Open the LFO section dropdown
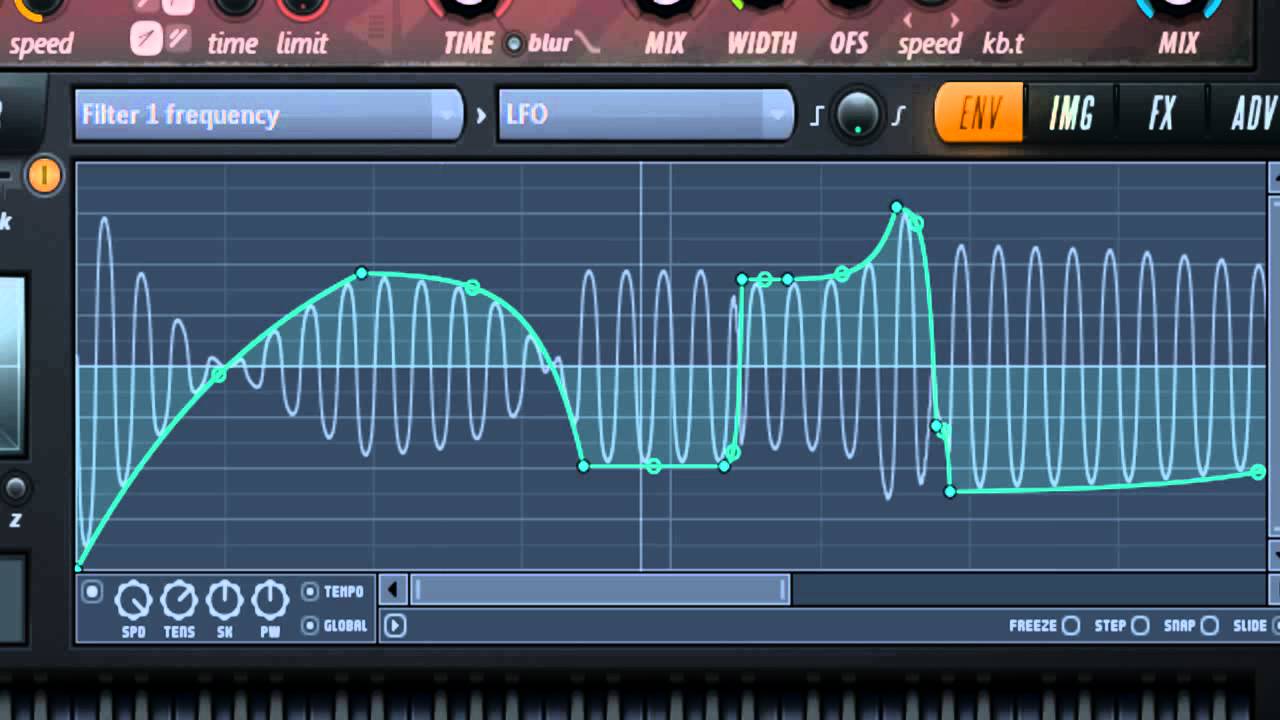 [x=645, y=114]
